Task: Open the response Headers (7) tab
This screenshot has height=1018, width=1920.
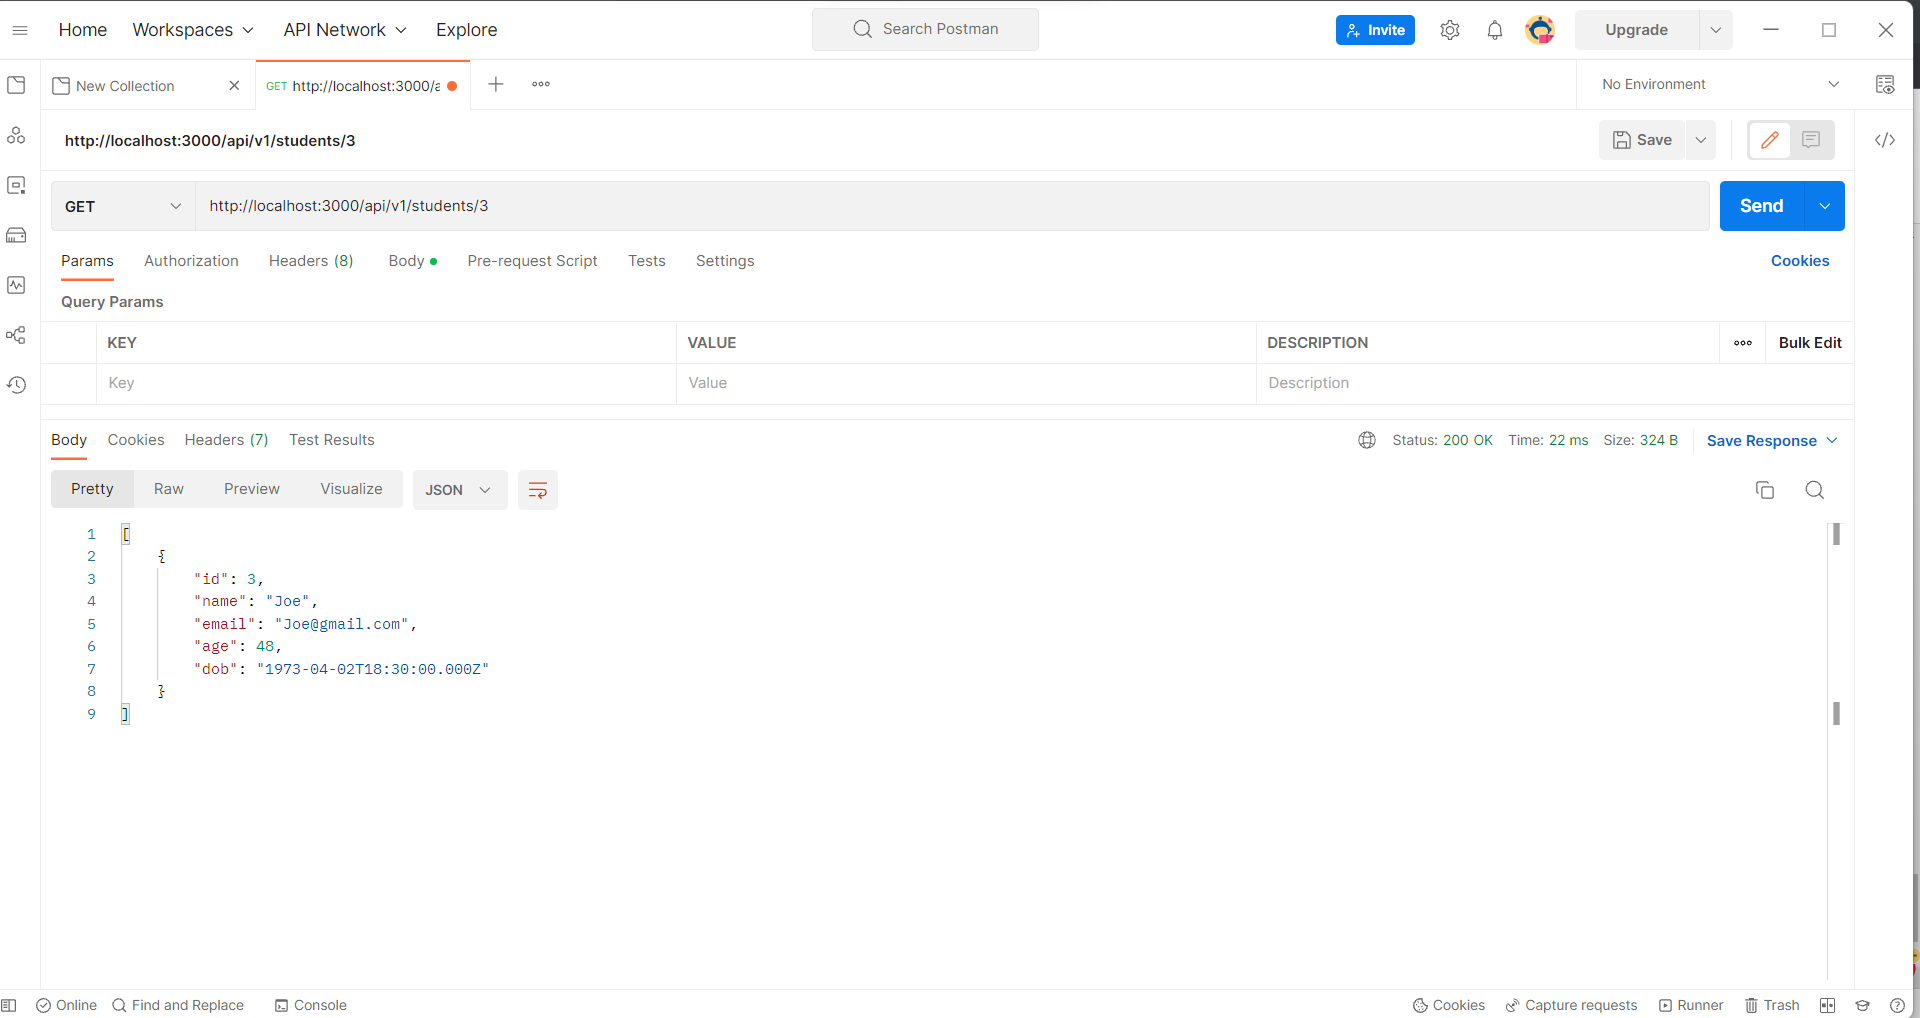Action: 226,440
